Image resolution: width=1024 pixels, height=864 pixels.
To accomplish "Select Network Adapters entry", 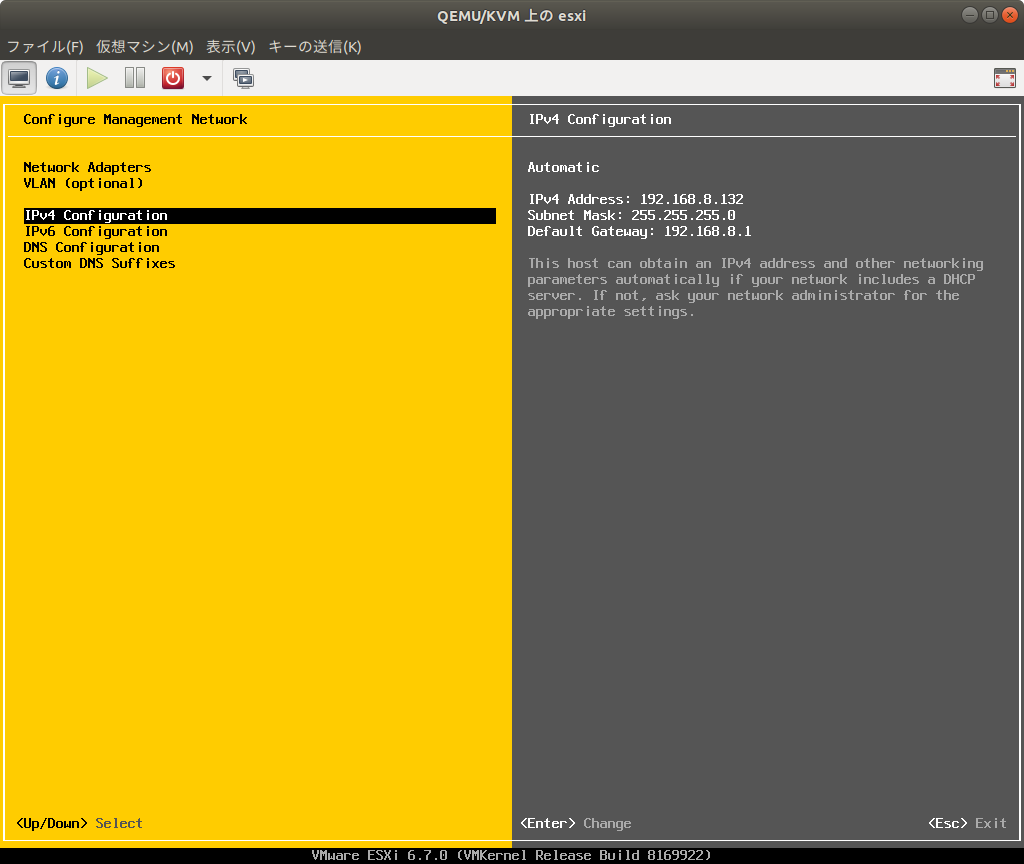I will coord(87,167).
